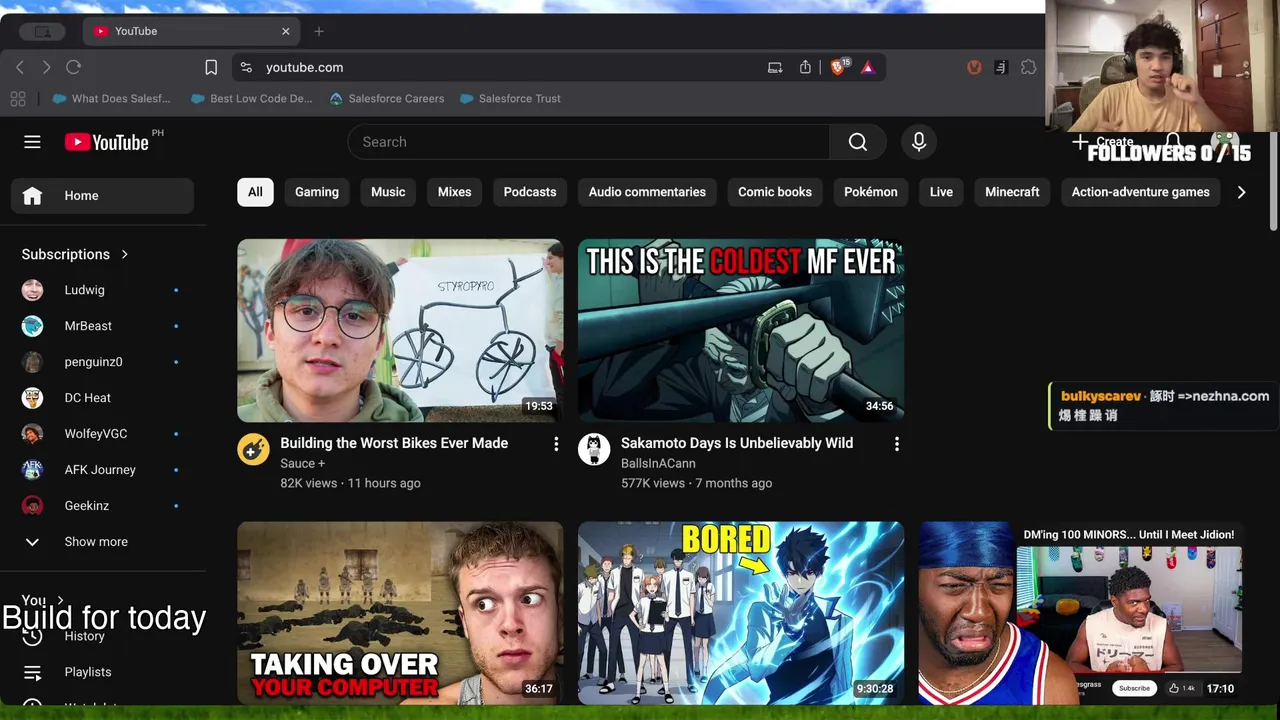Click the Ludwig channel avatar

pyautogui.click(x=33, y=290)
